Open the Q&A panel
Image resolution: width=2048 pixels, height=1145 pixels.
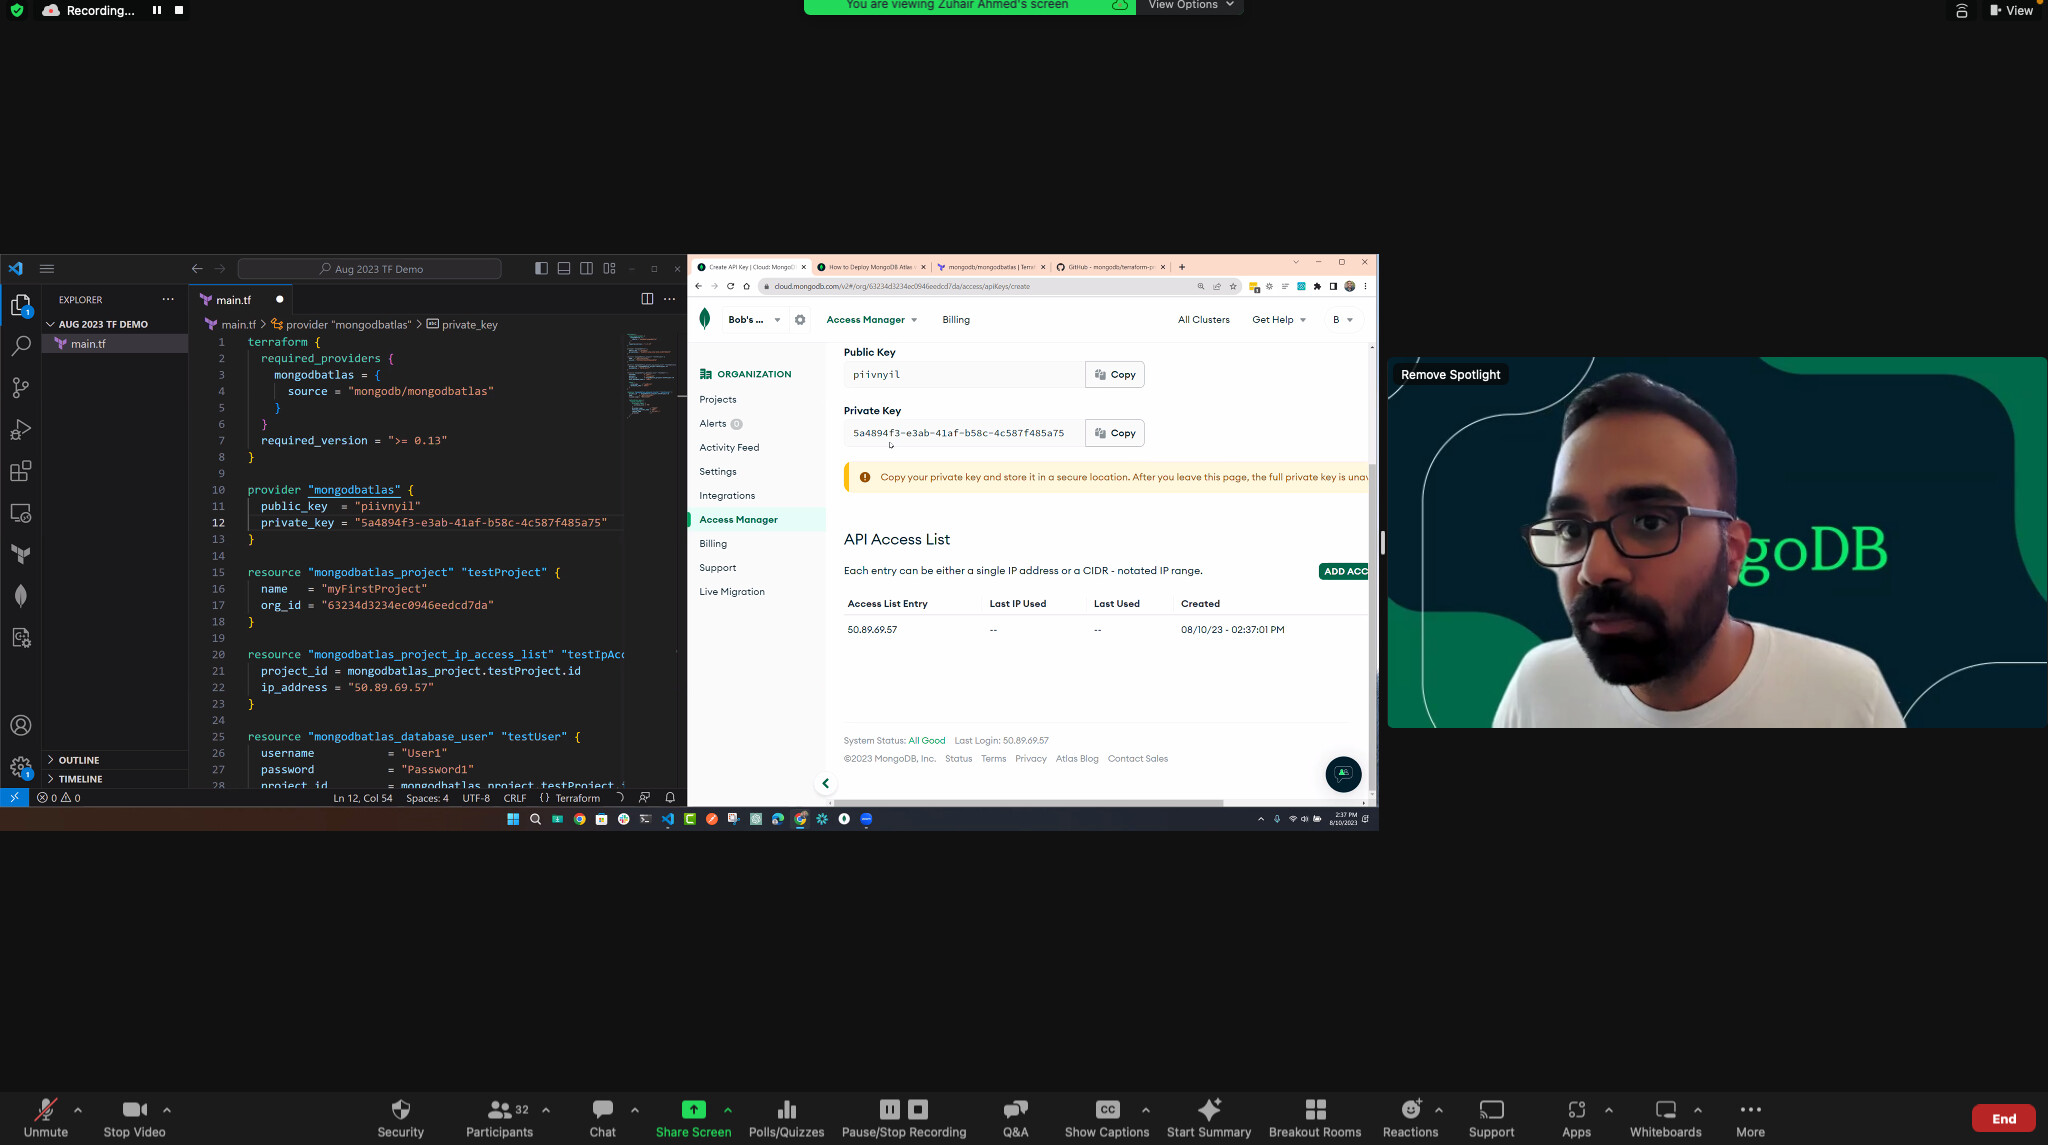click(1015, 1116)
